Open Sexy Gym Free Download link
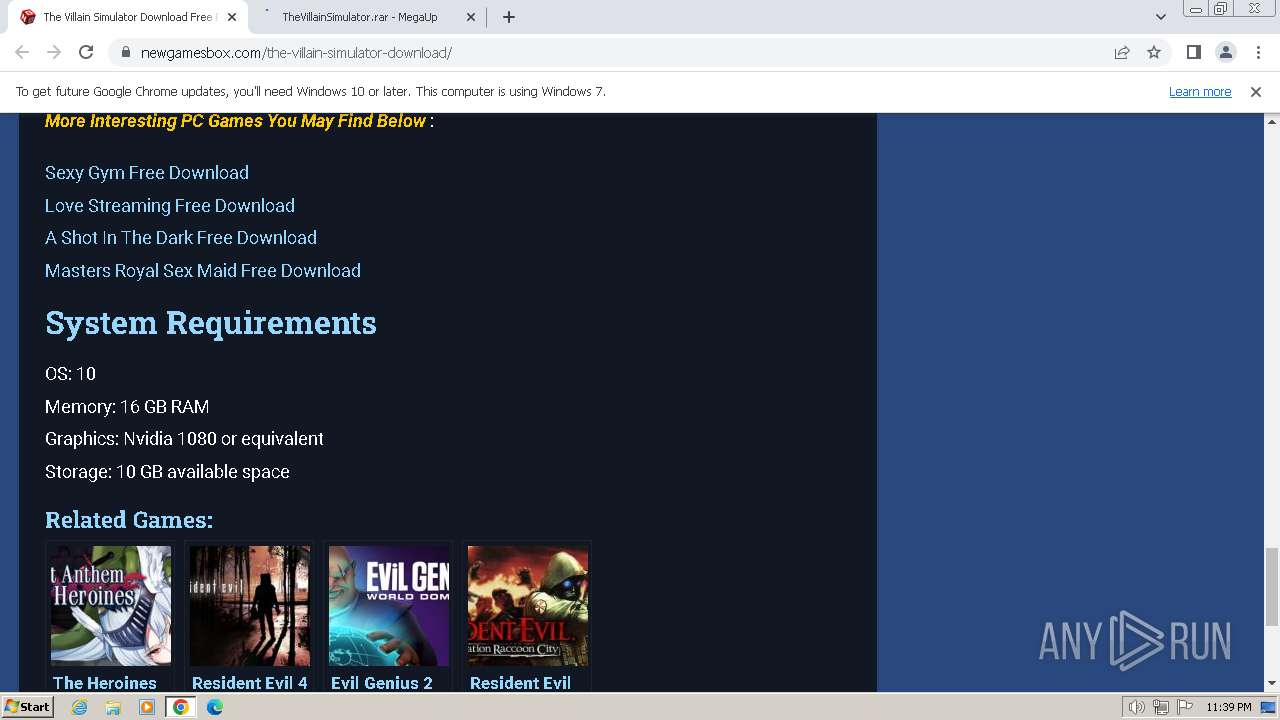1280x720 pixels. [147, 172]
